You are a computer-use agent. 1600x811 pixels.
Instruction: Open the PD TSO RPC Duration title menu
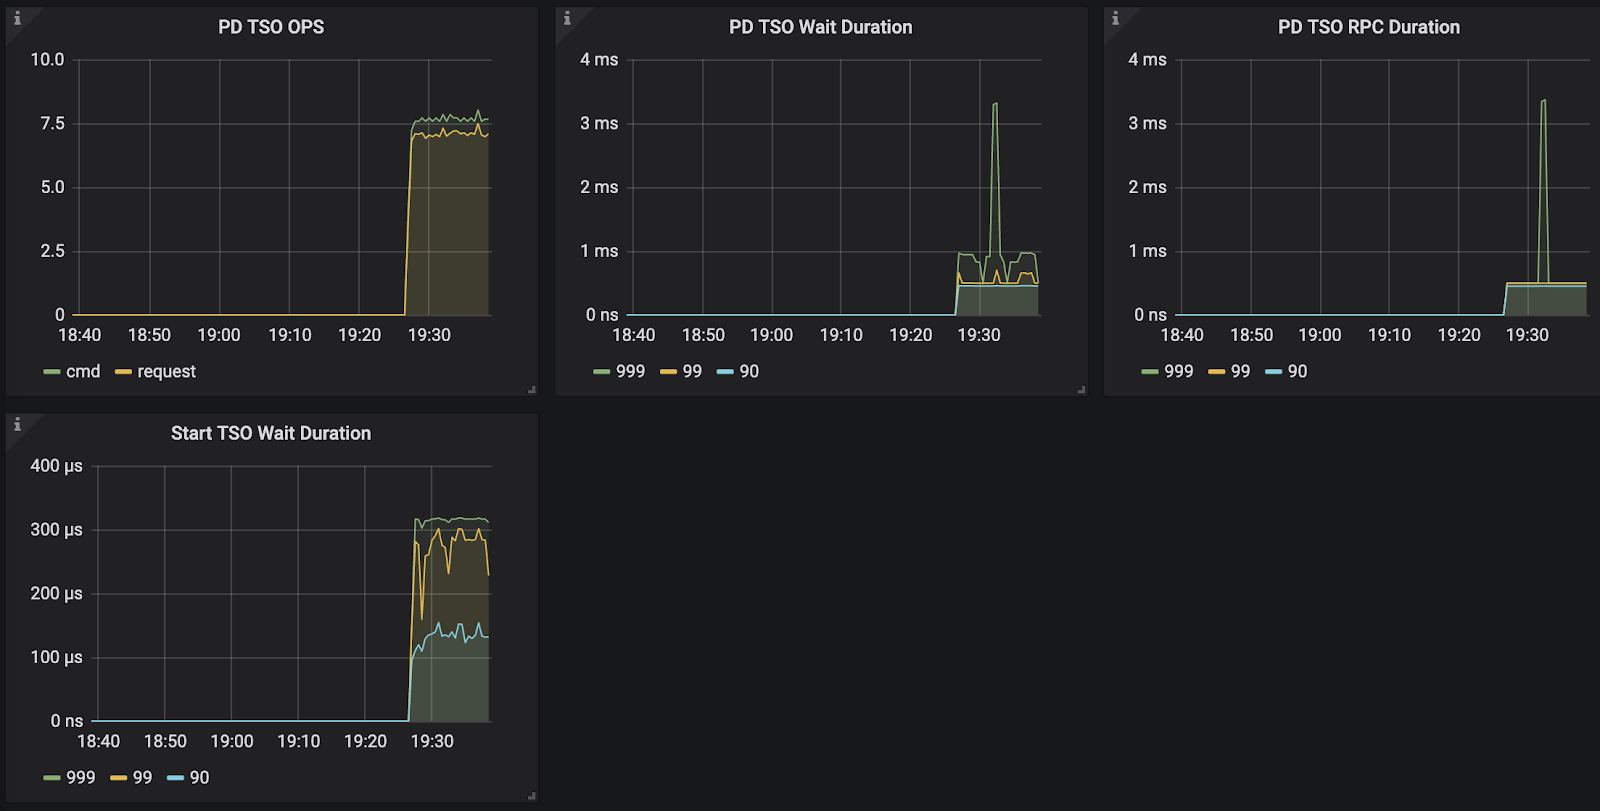click(1368, 27)
